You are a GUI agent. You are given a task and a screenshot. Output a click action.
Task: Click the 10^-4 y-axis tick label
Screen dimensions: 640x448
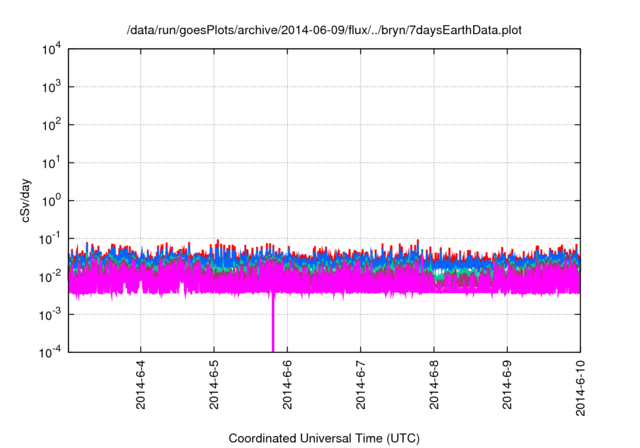50,352
